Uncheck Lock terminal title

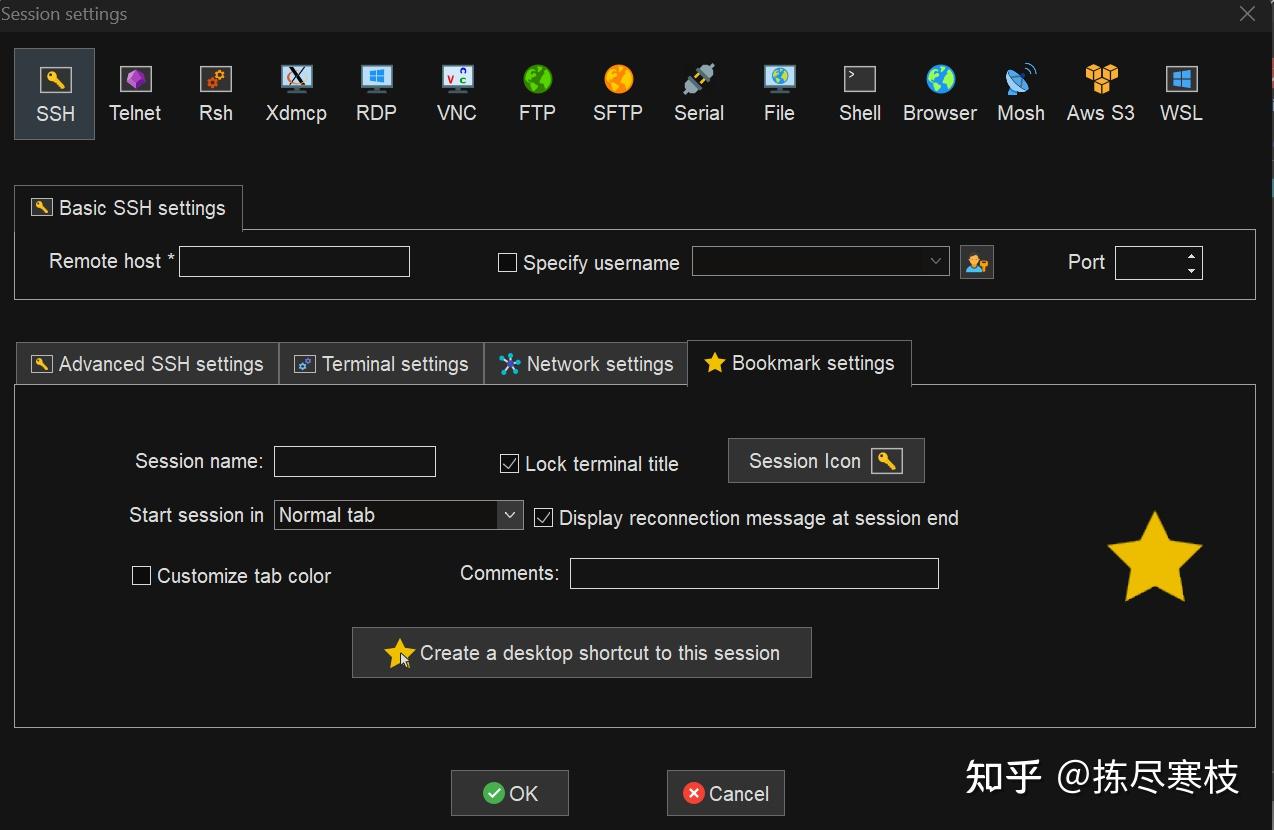pos(510,463)
